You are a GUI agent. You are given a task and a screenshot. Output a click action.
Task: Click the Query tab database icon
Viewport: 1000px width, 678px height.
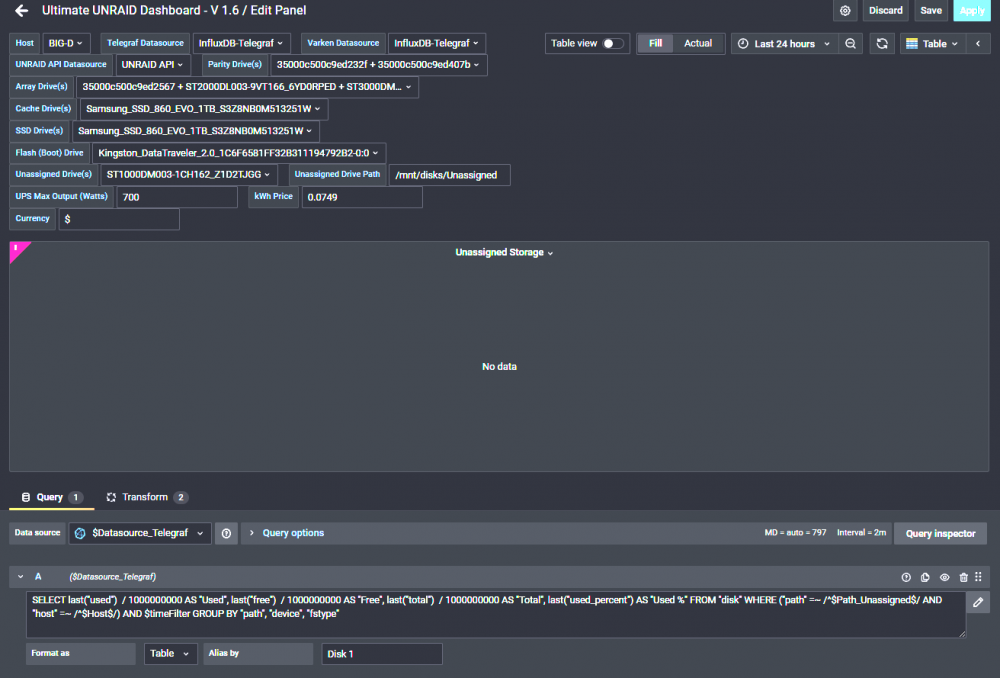point(26,497)
